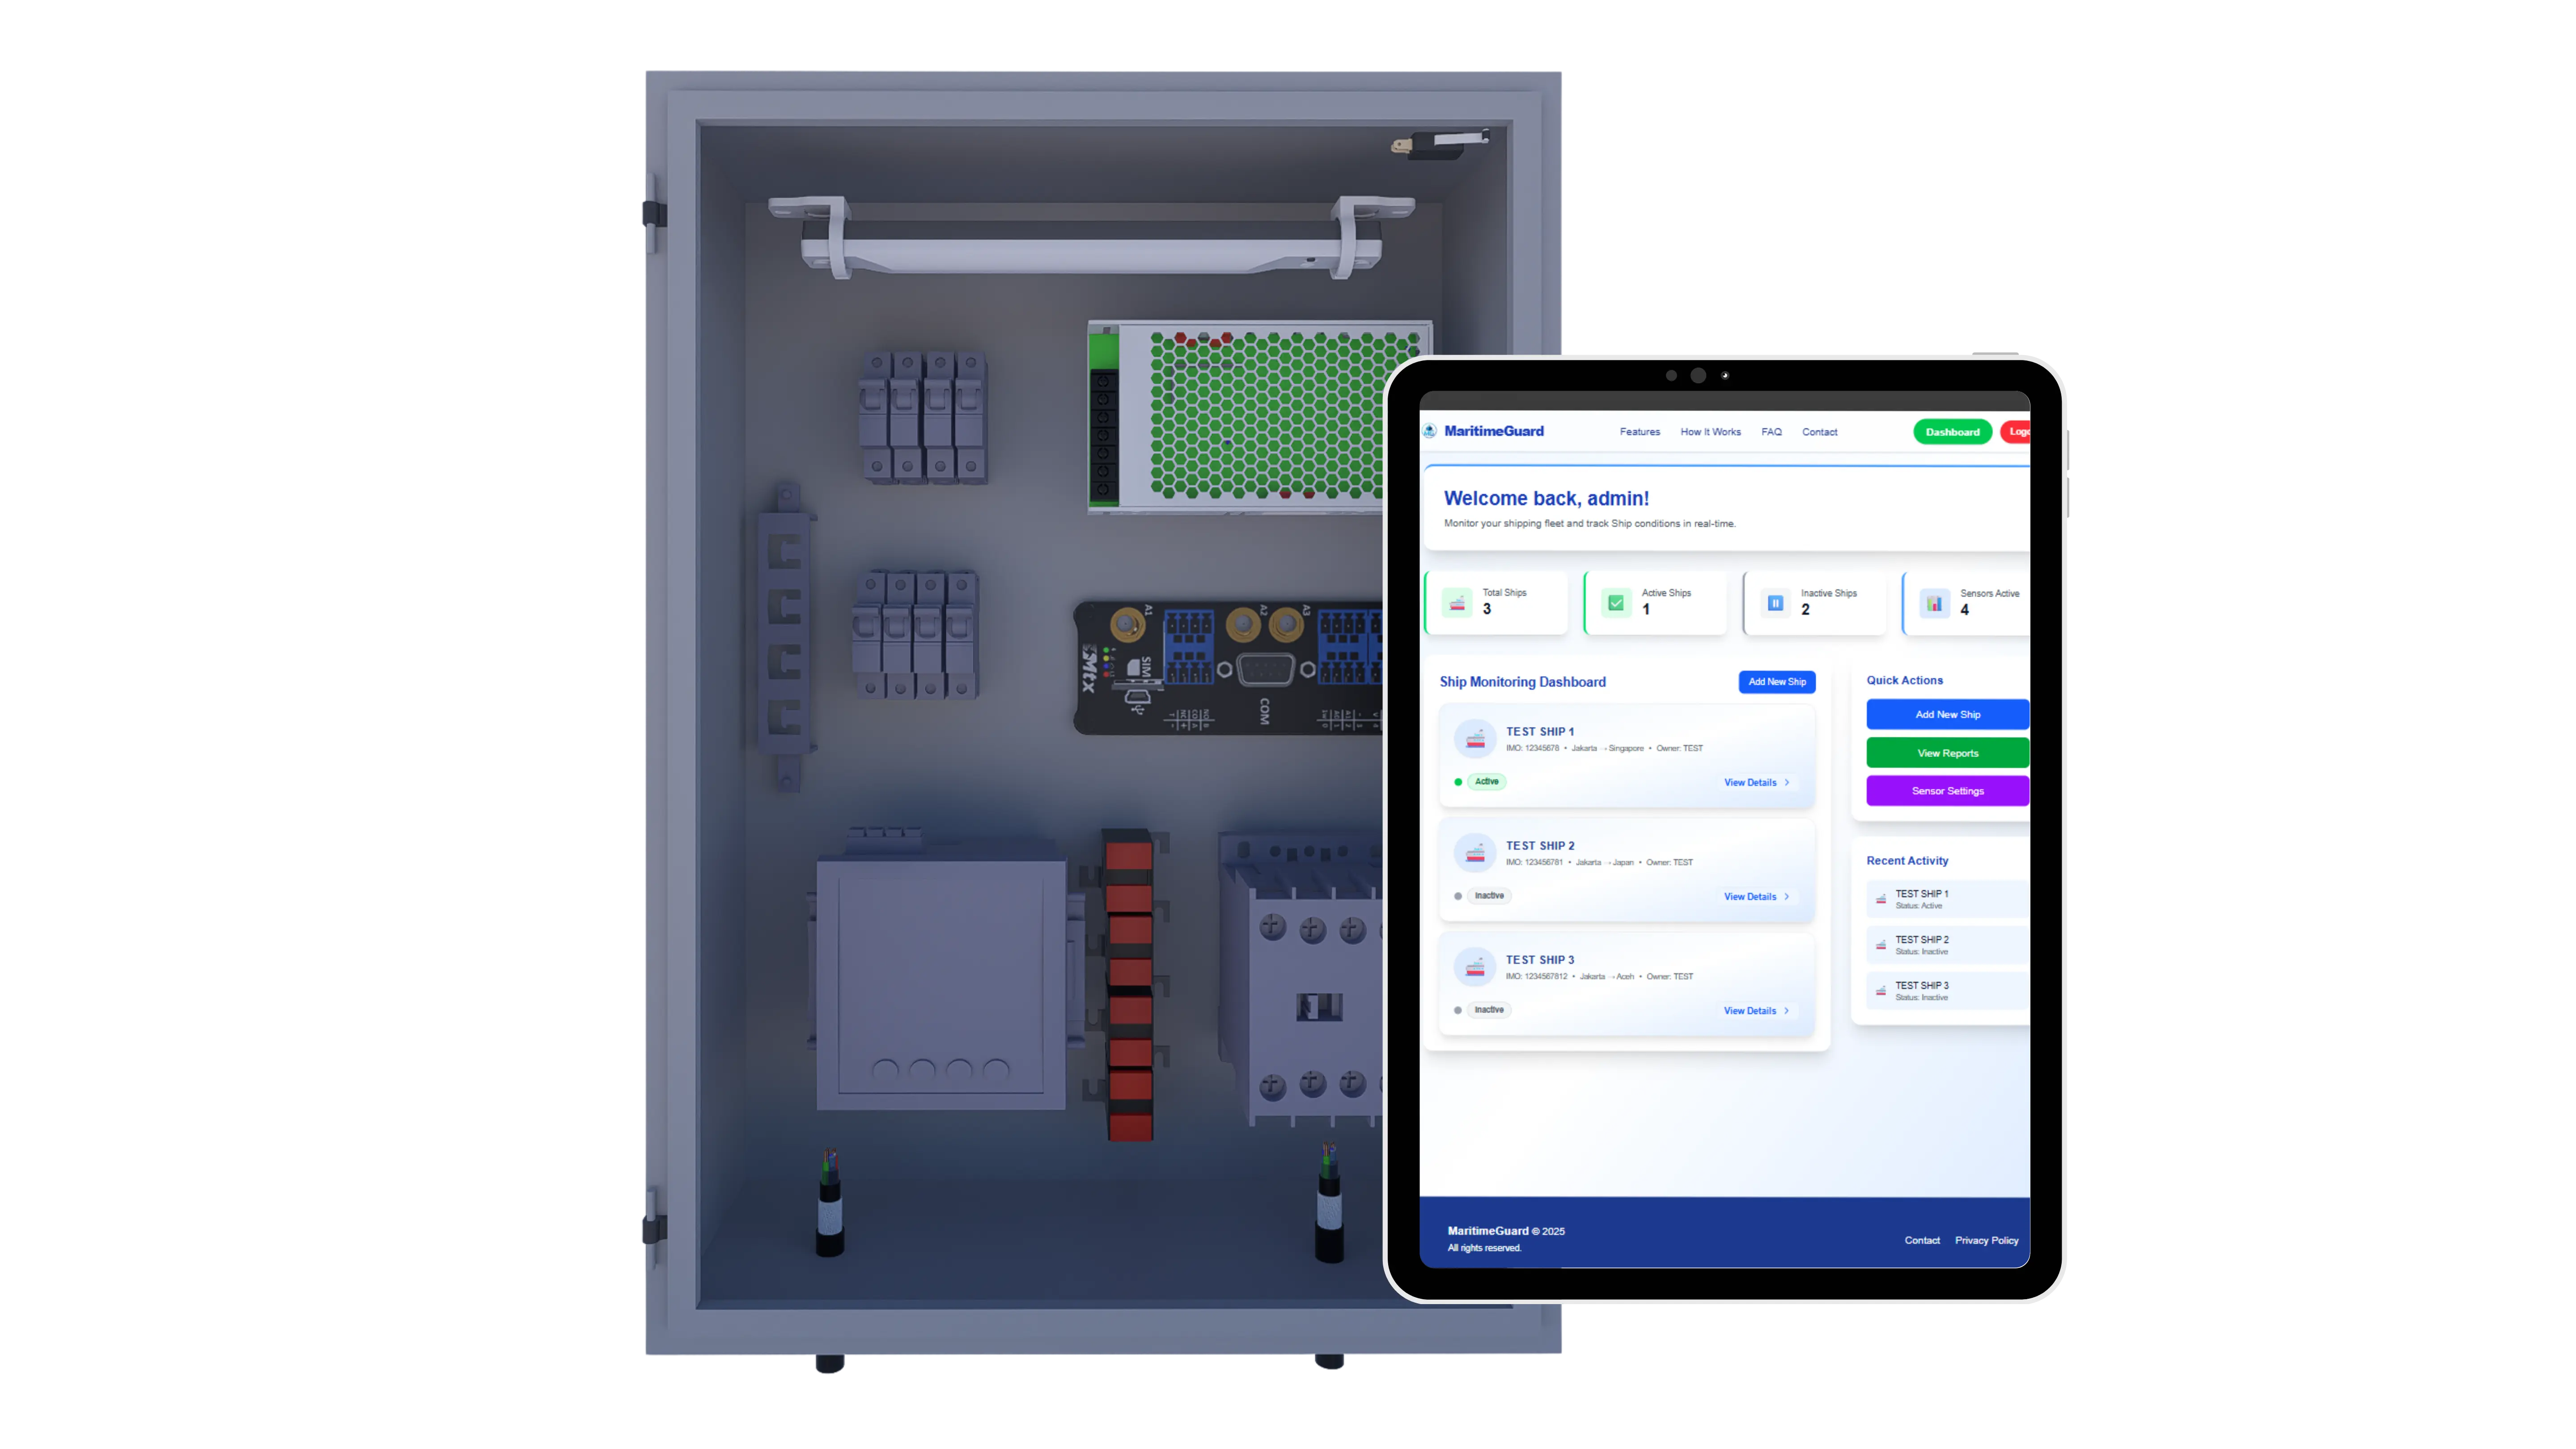Screen dimensions: 2576x1449
Task: Click the green Dashboard pill button
Action: [1952, 432]
